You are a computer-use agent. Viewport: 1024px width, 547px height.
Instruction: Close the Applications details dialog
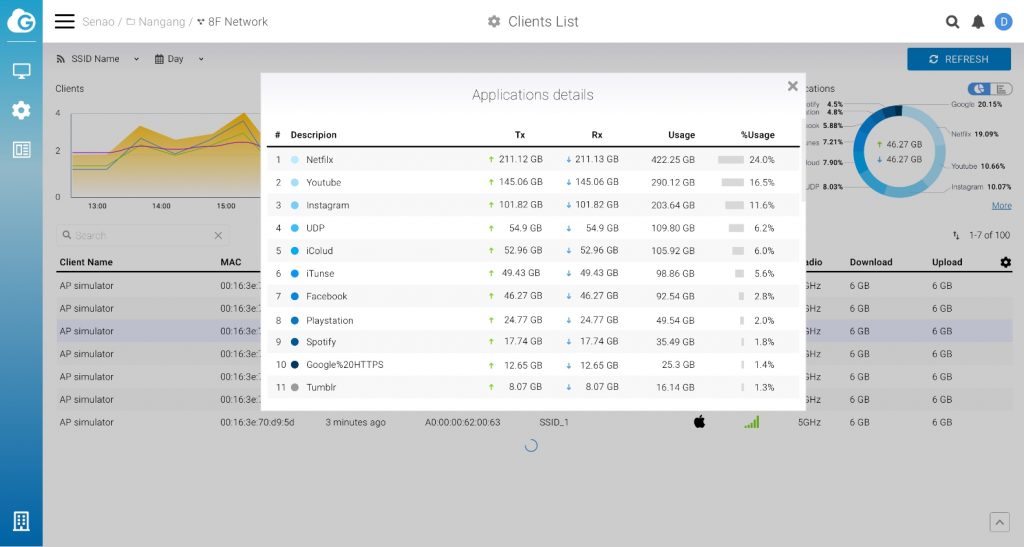(x=792, y=86)
